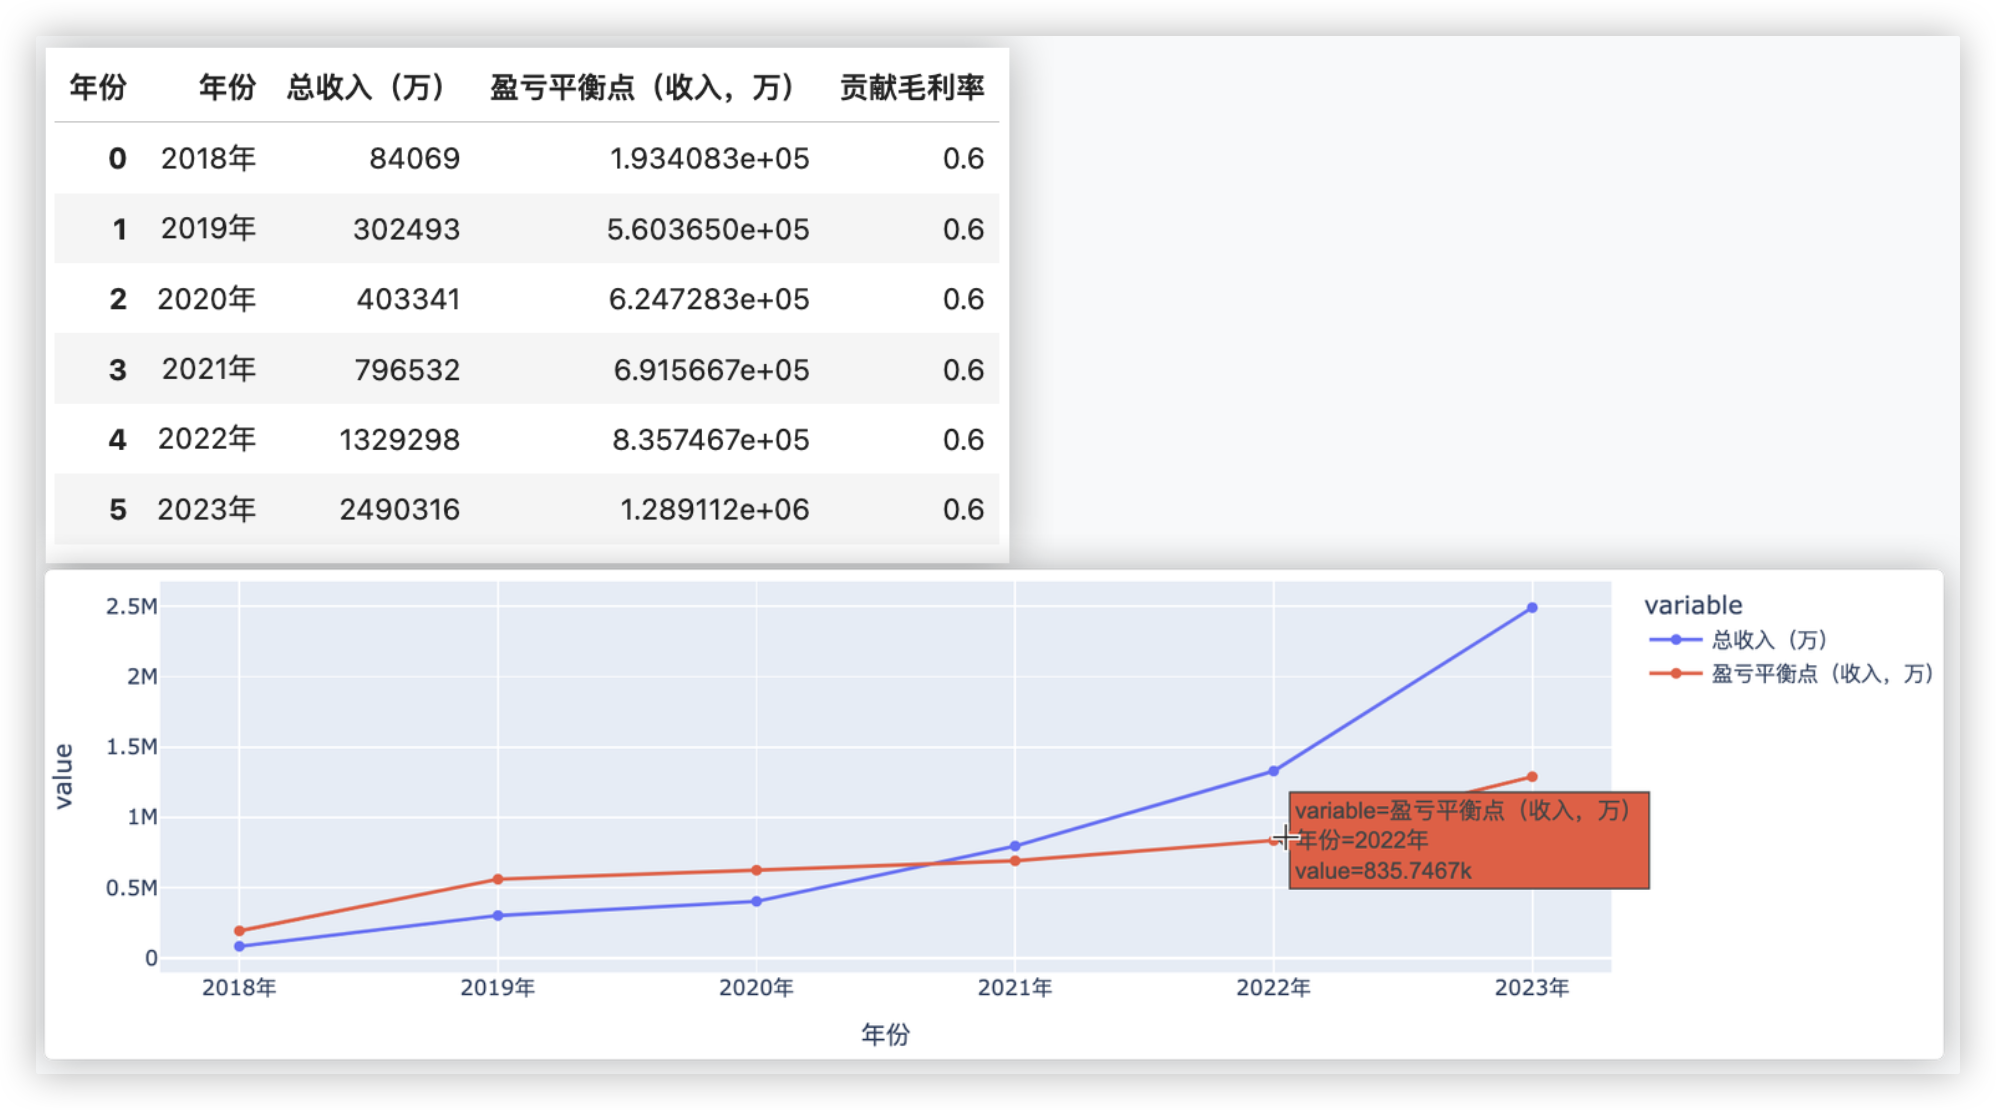
Task: Click the 盈亏平衡点（收入，万） column header
Action: [643, 88]
